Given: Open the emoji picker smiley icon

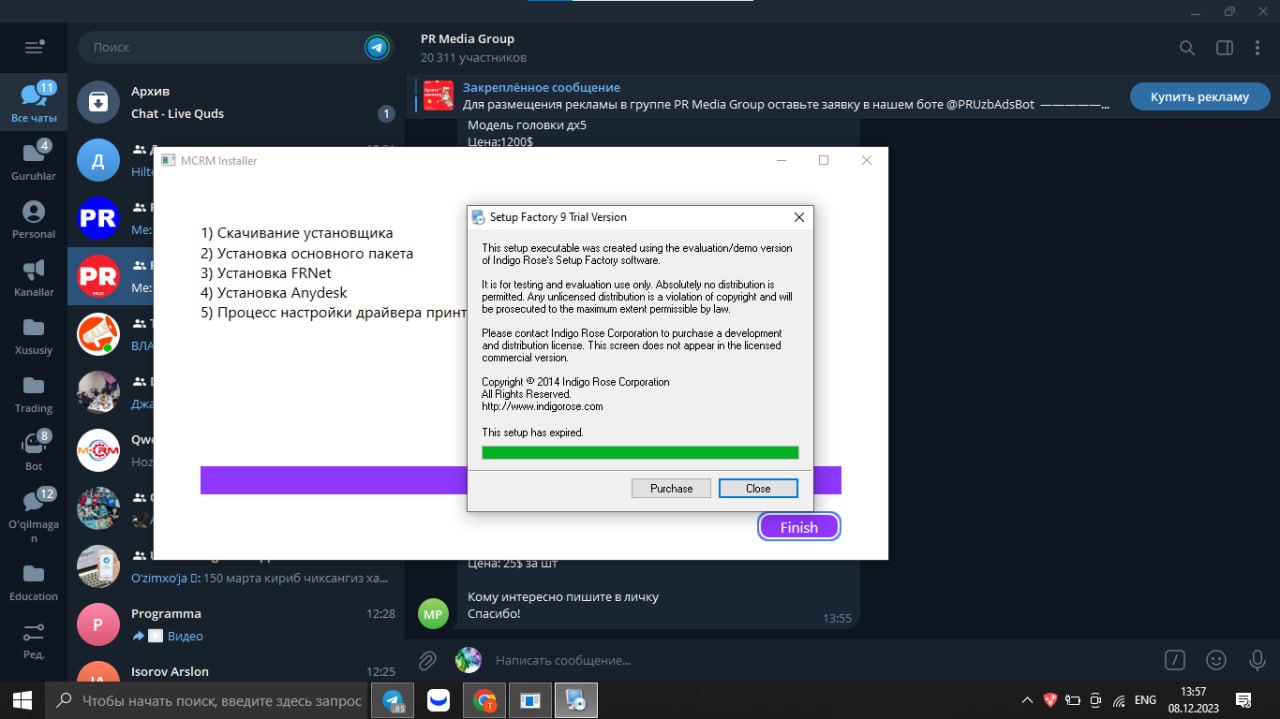Looking at the screenshot, I should [x=1216, y=660].
